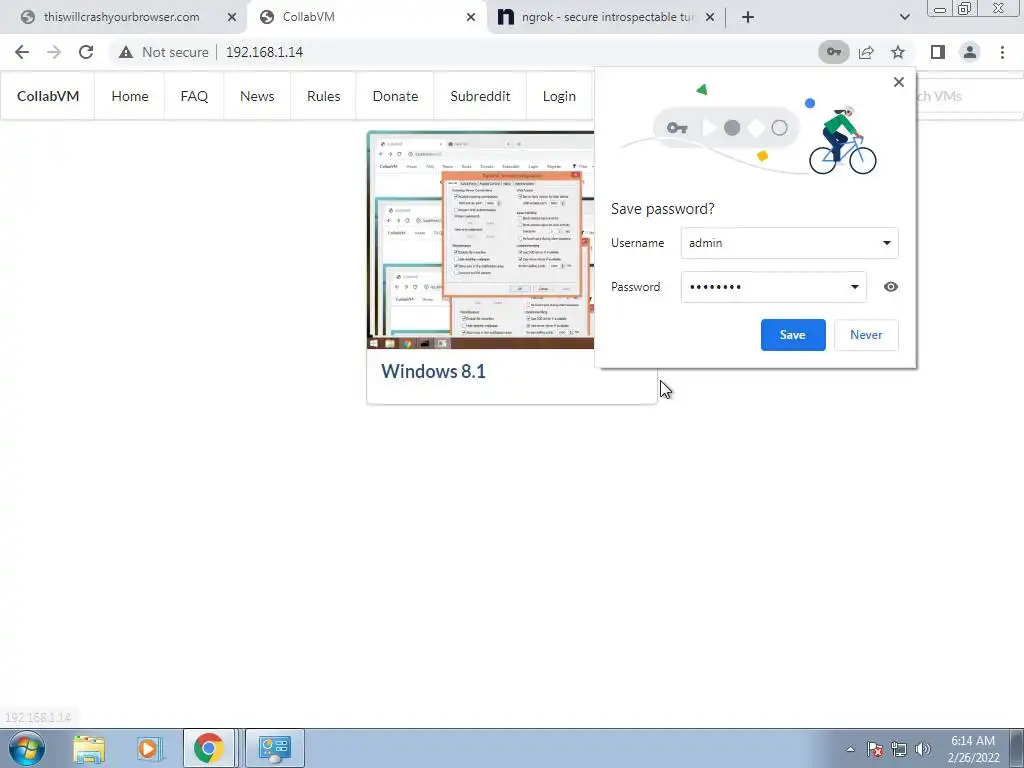Expand the Password dropdown arrow
1024x768 pixels.
[854, 287]
